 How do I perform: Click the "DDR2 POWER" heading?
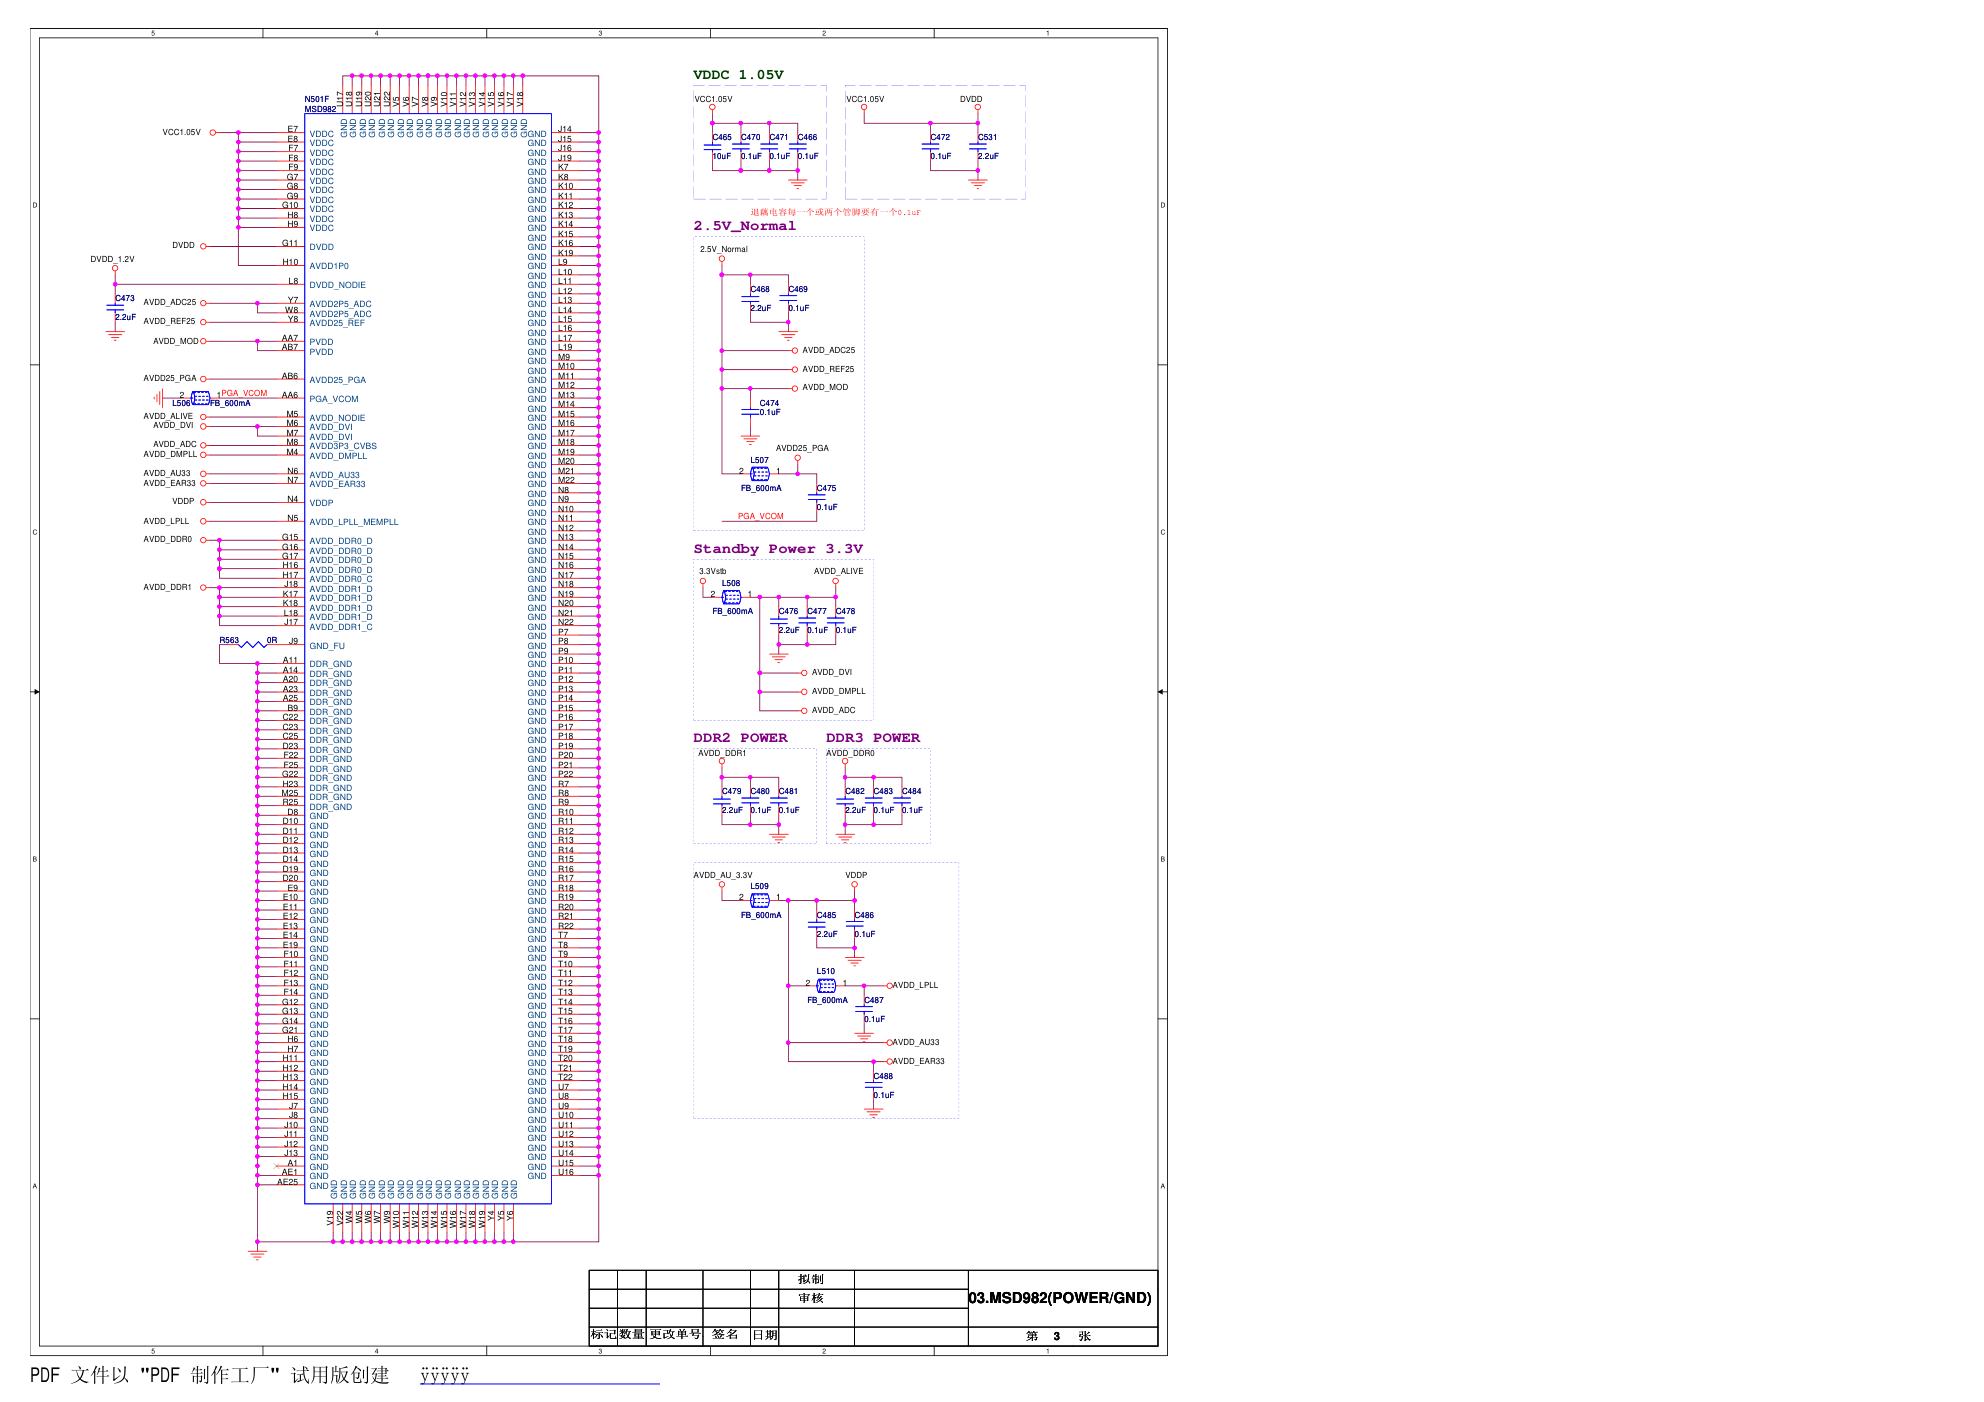coord(740,738)
